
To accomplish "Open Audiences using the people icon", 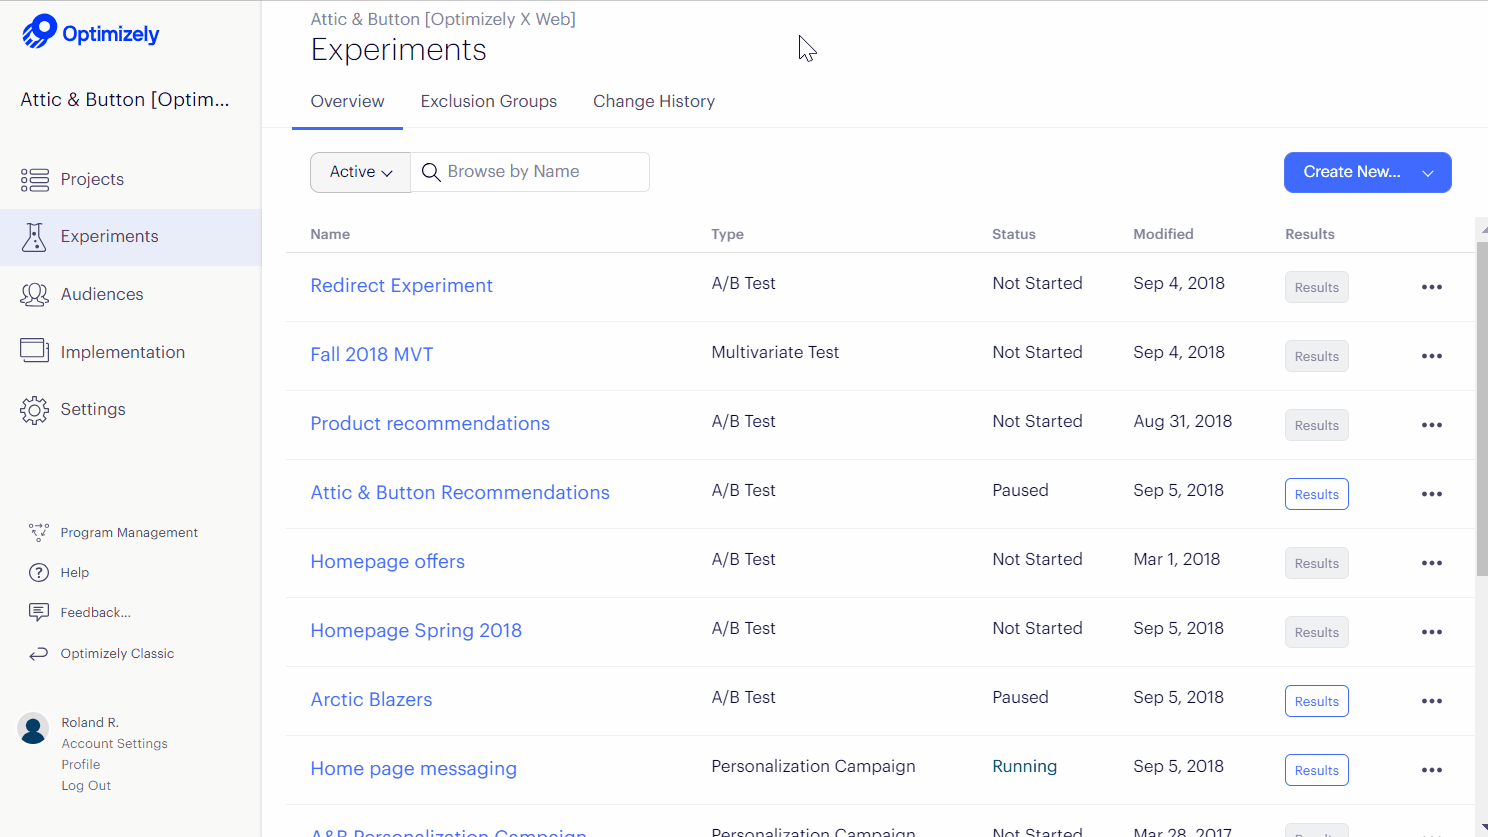I will 35,294.
